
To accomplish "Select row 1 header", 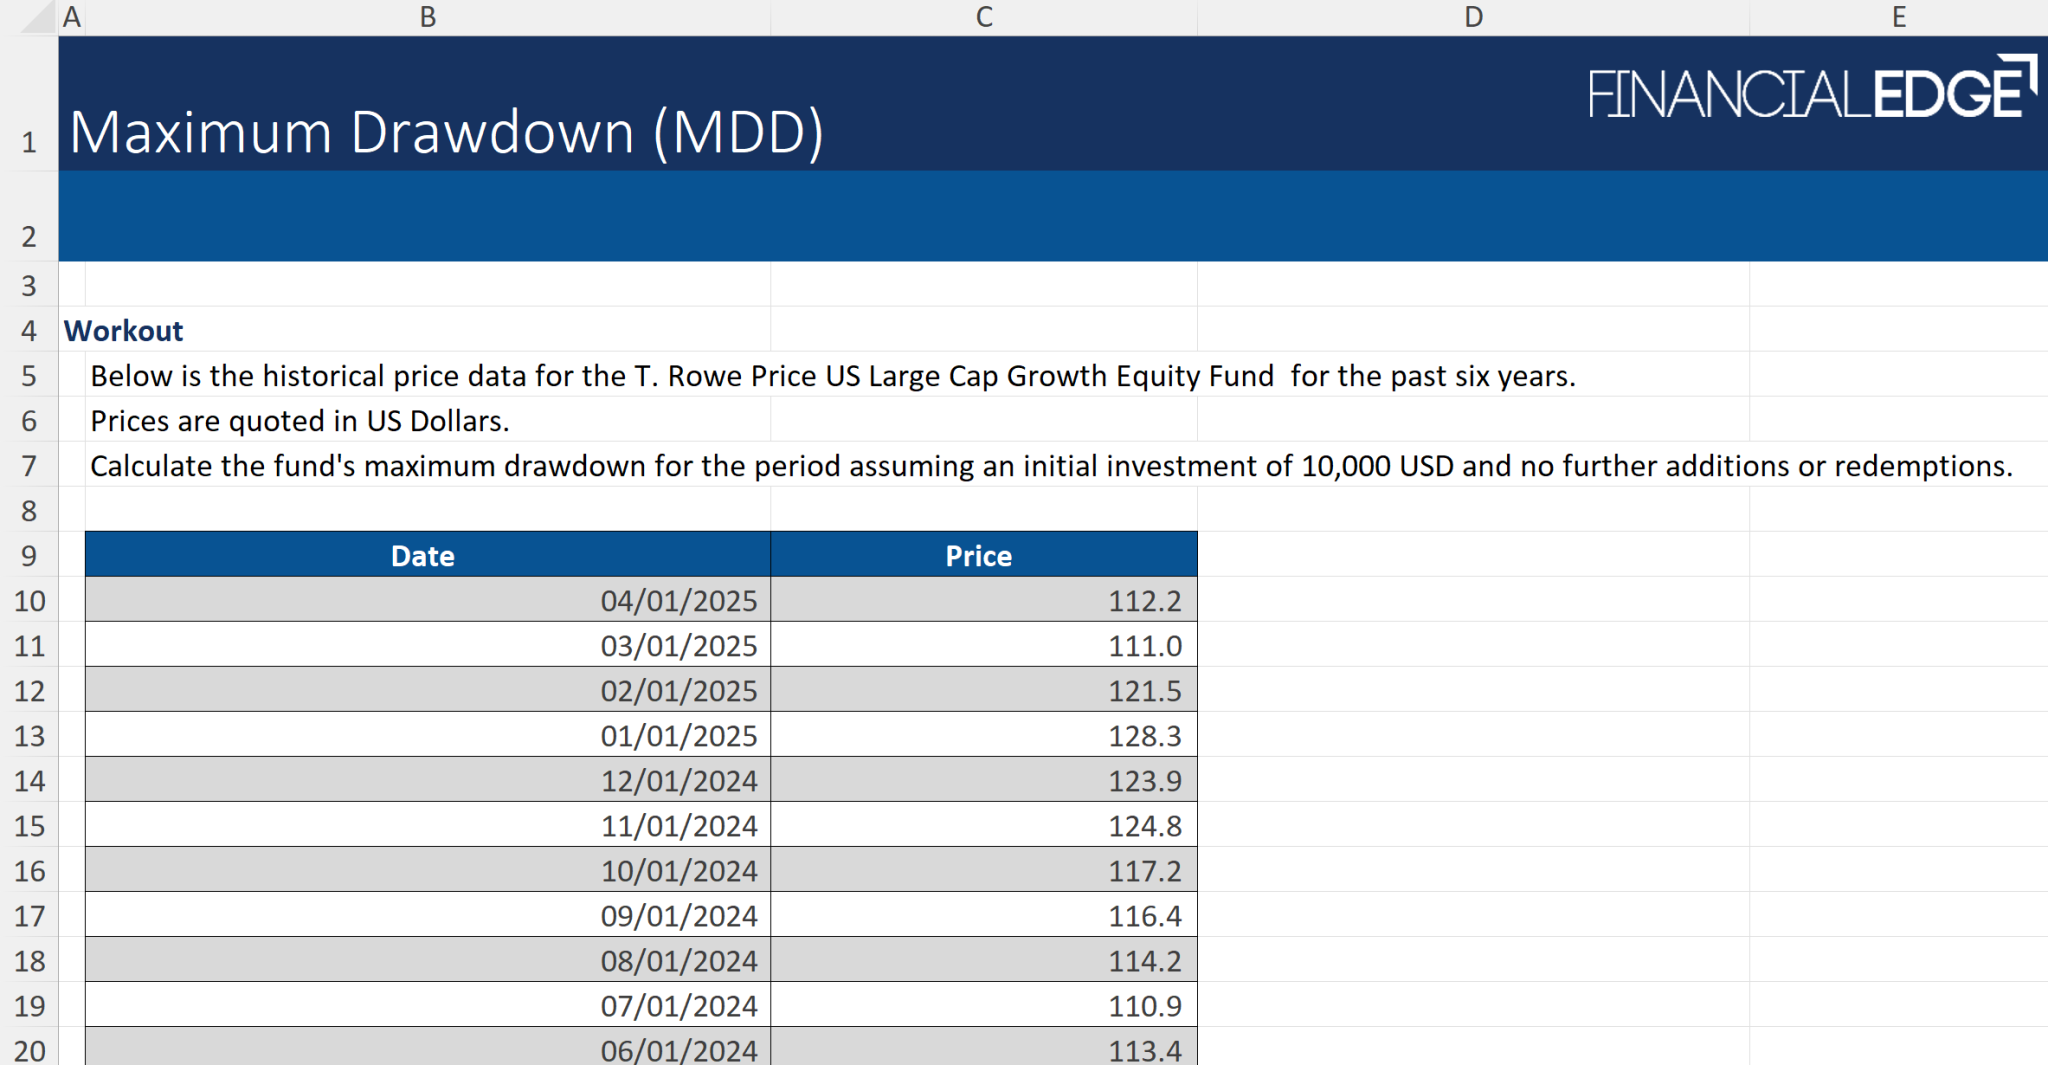I will pos(30,142).
